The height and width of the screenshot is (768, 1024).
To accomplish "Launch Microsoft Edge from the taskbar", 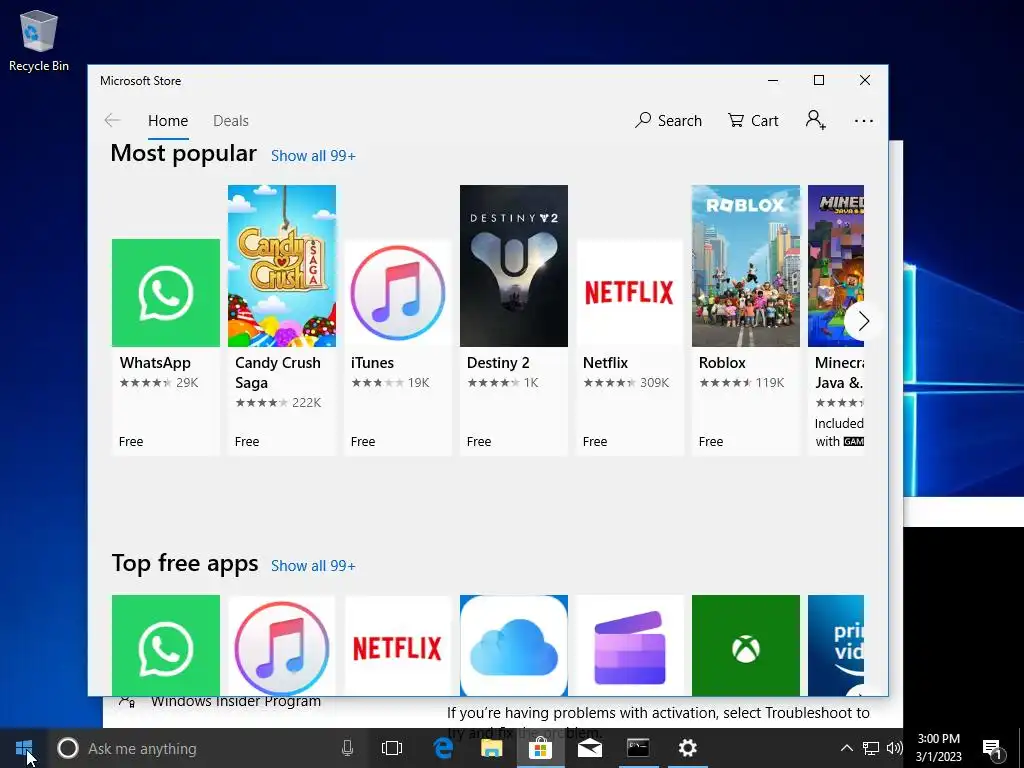I will pyautogui.click(x=443, y=748).
